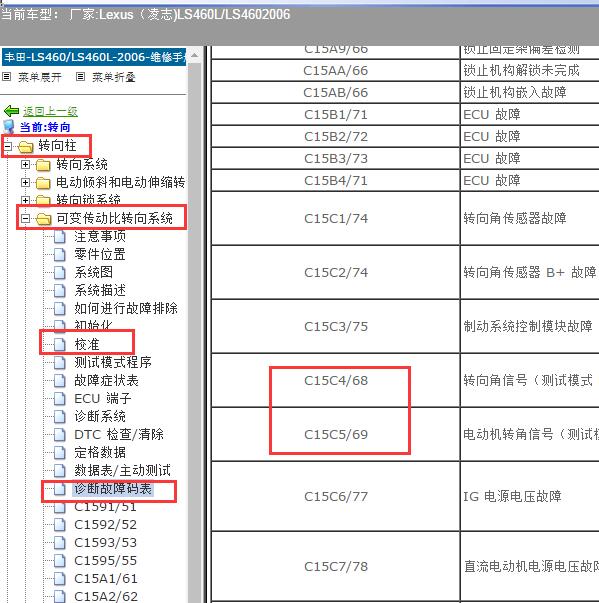Click the 丰田-LS460/LS460L-2006 manual title bar
The height and width of the screenshot is (603, 599).
pos(94,57)
